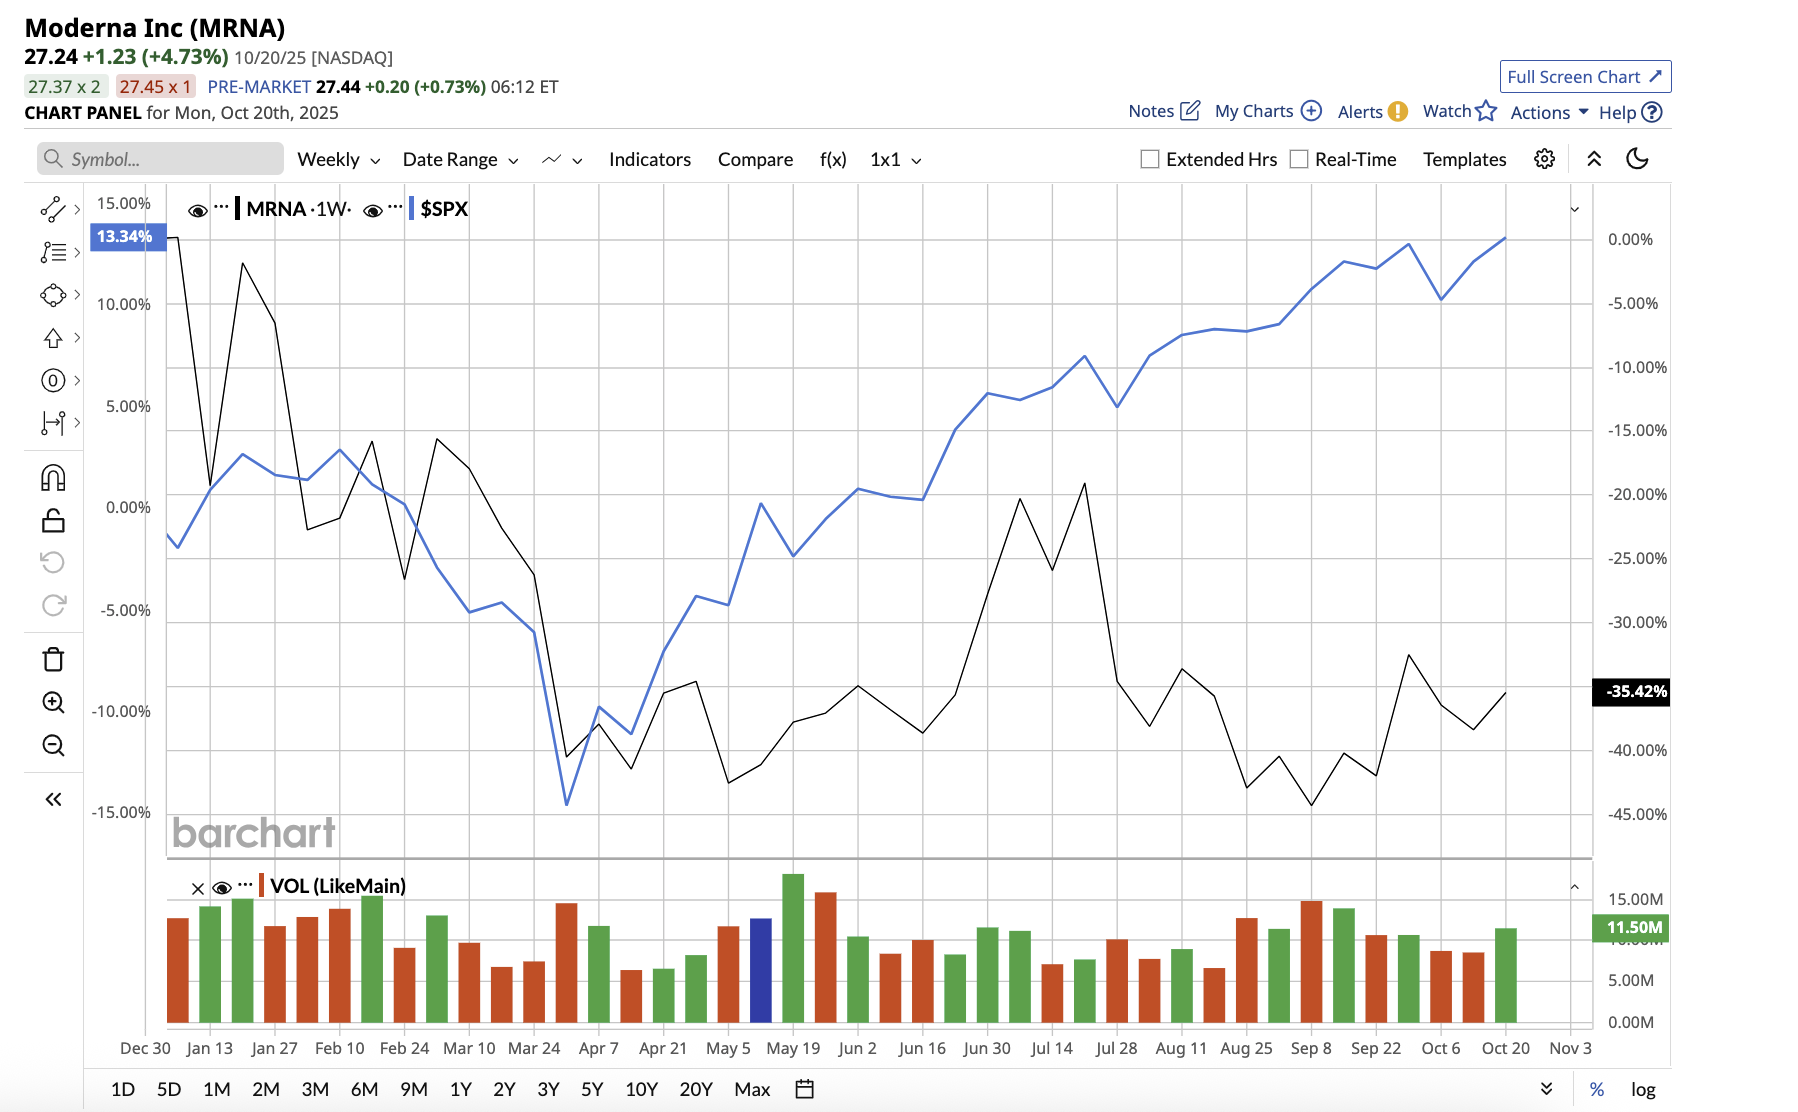Select the shapes drawing tool
This screenshot has height=1112, width=1798.
(52, 295)
